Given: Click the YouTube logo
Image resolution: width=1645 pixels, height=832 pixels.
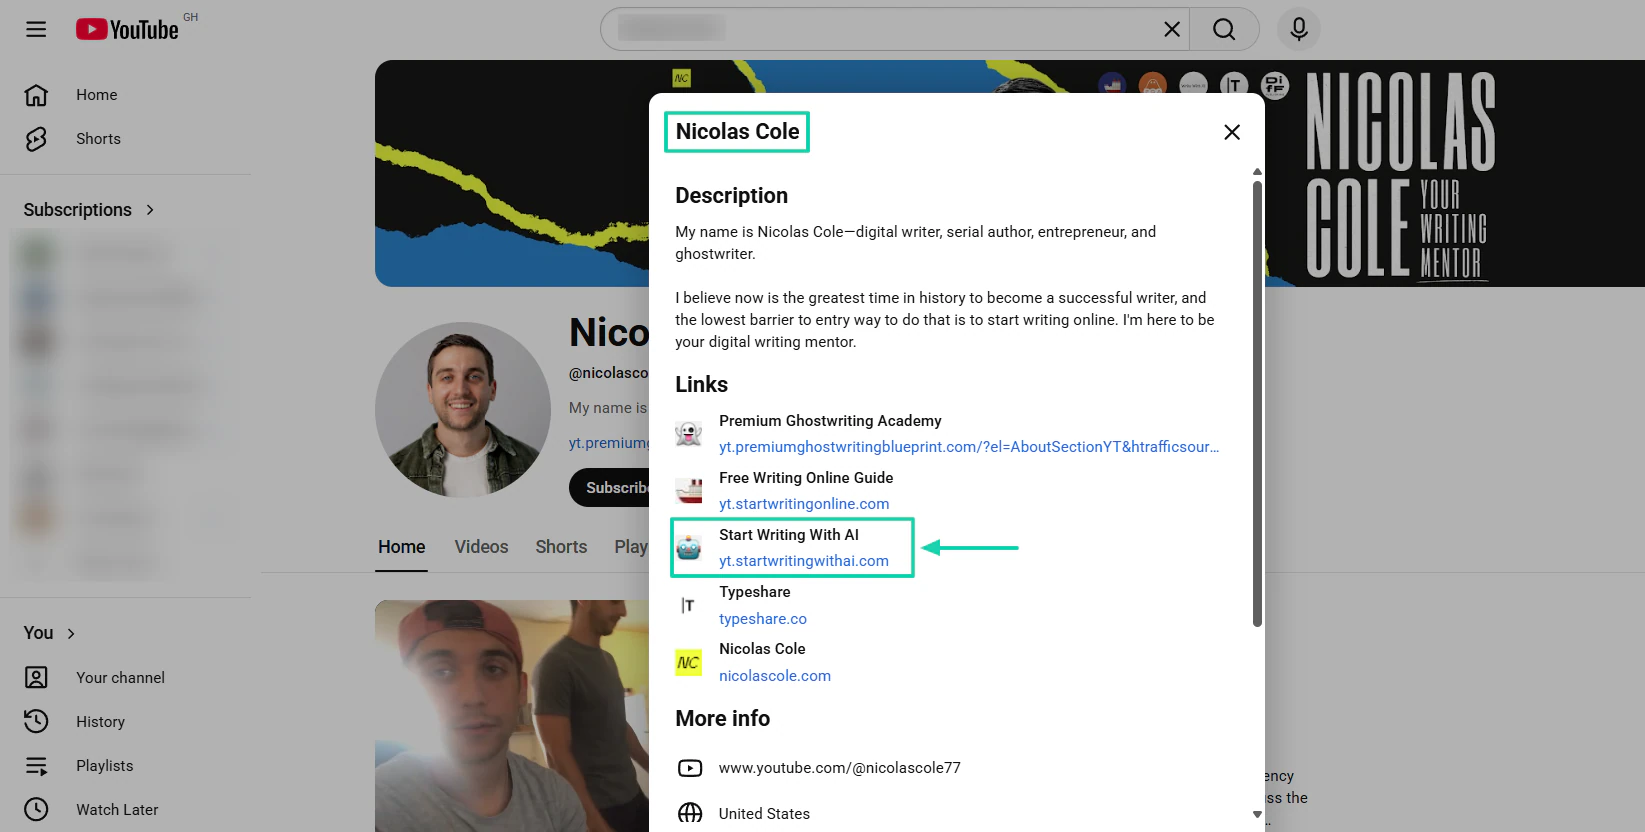Looking at the screenshot, I should point(127,29).
